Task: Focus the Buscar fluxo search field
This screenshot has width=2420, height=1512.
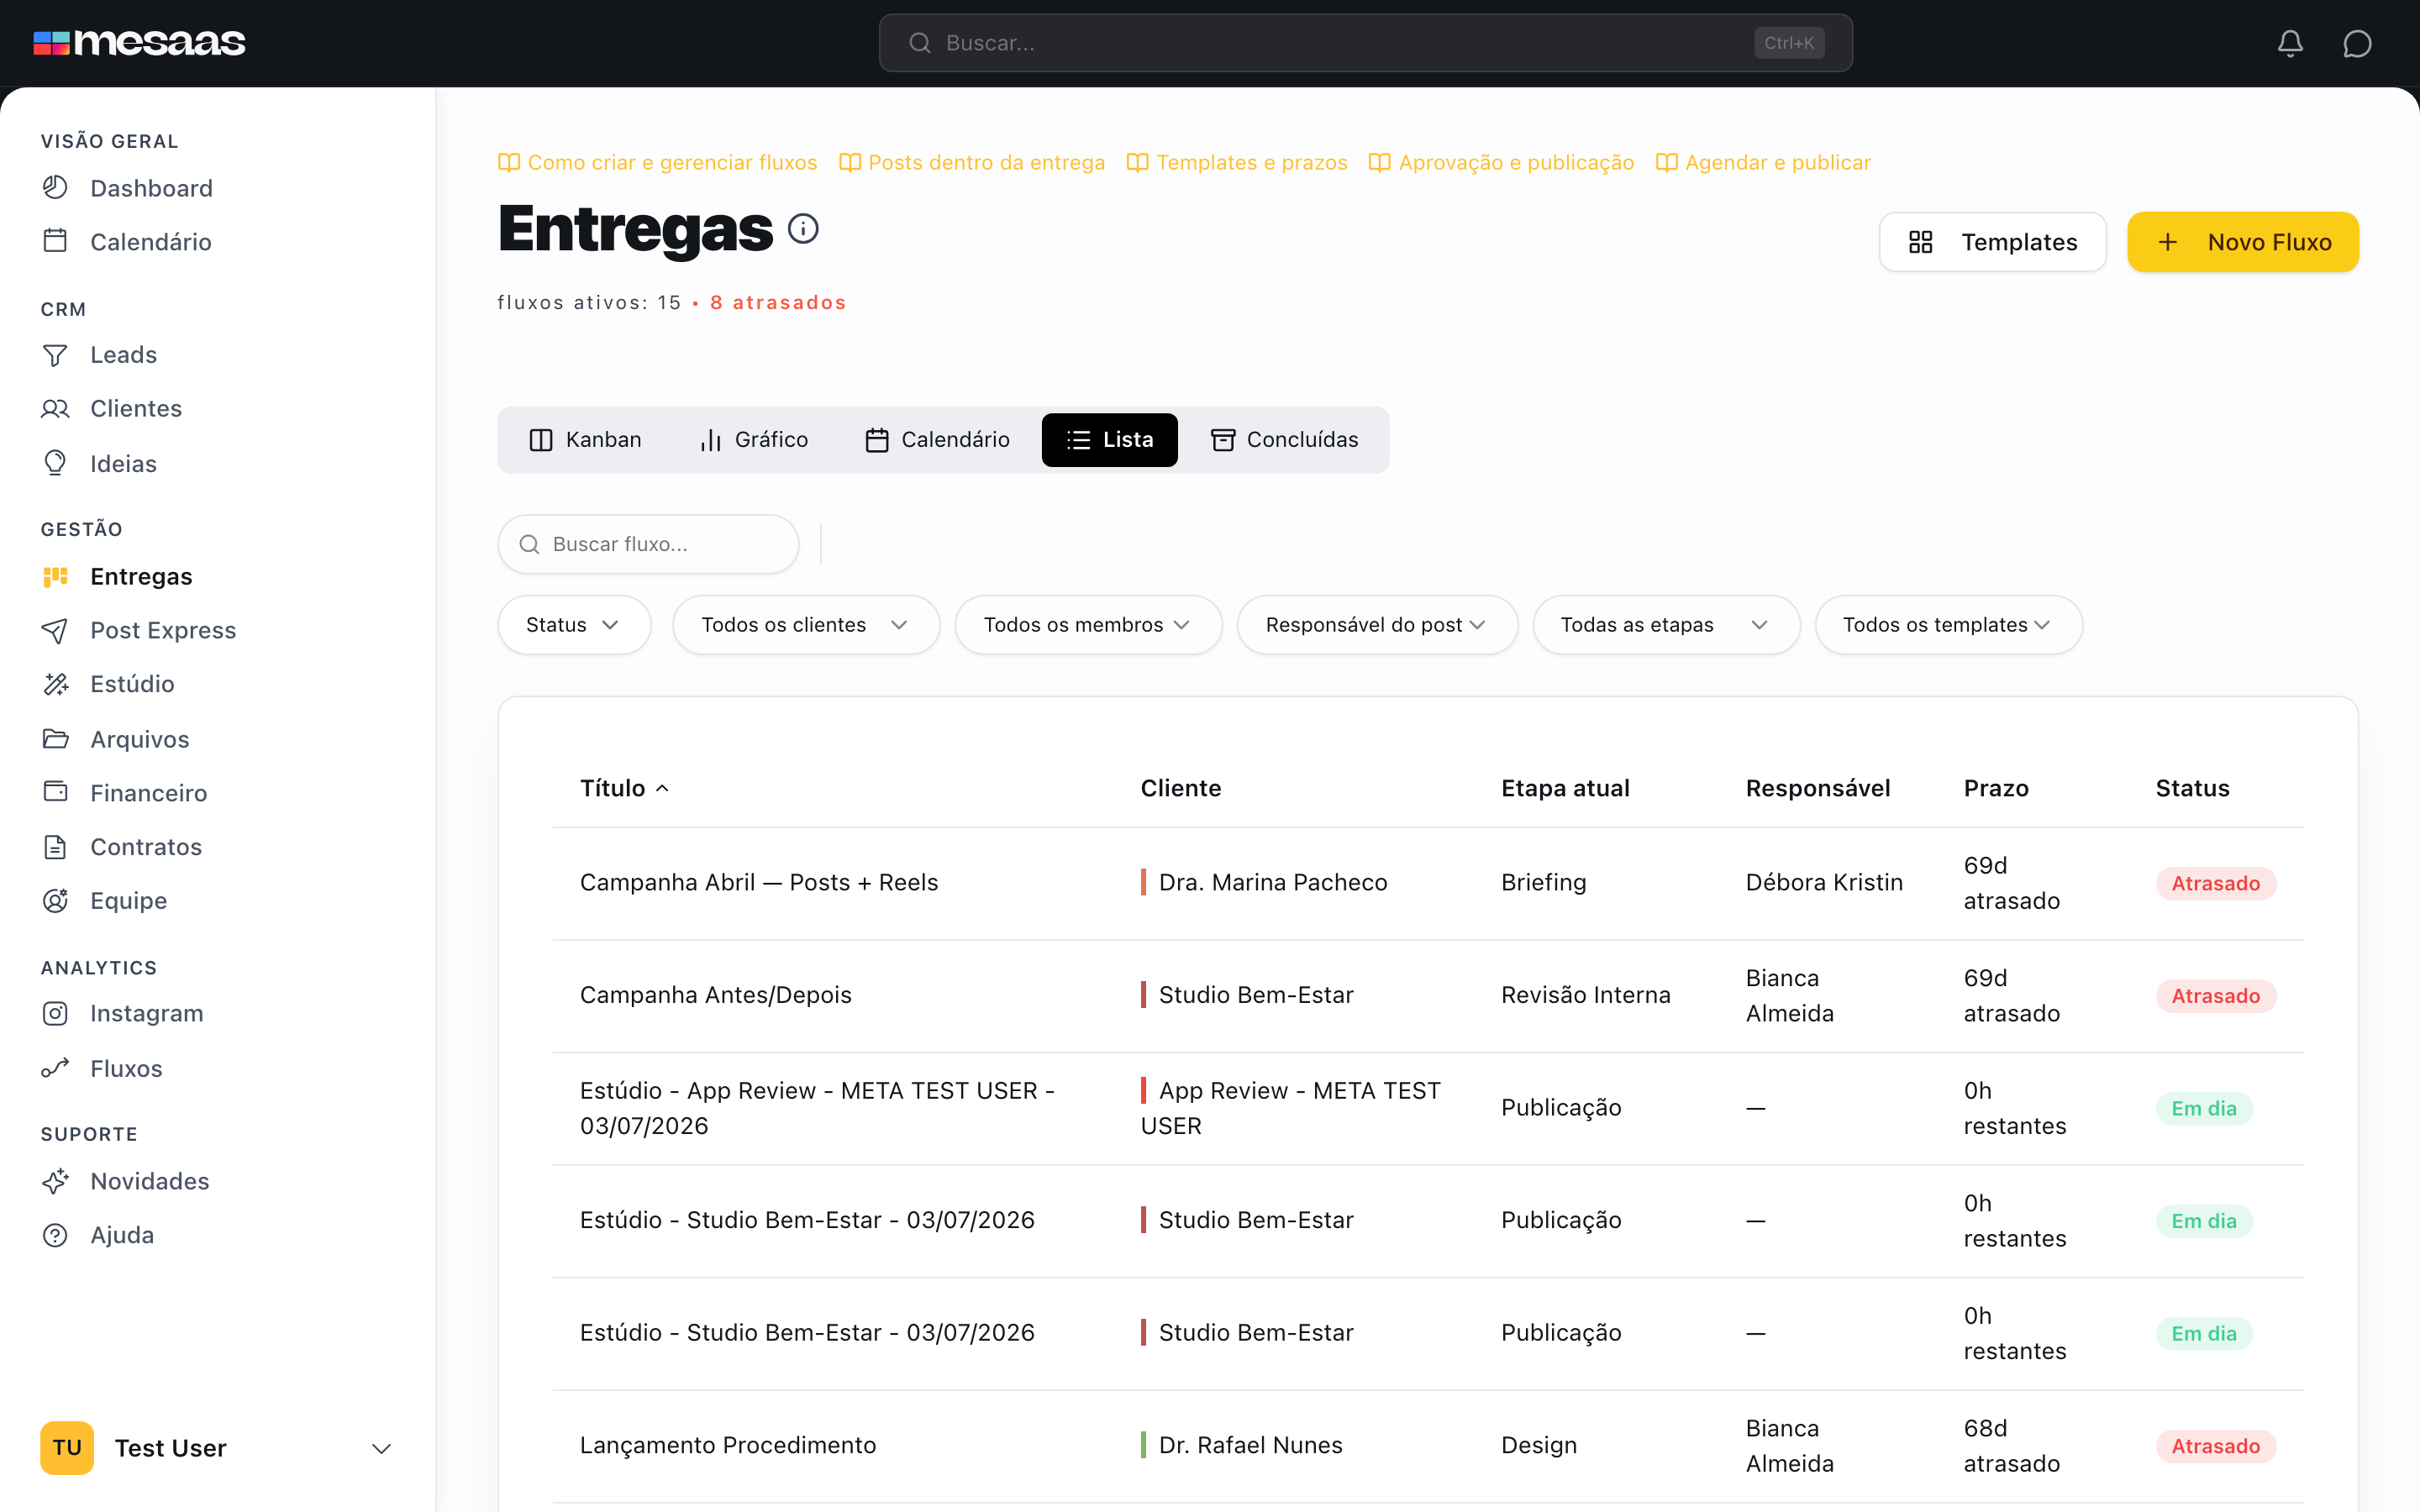Action: 648,544
